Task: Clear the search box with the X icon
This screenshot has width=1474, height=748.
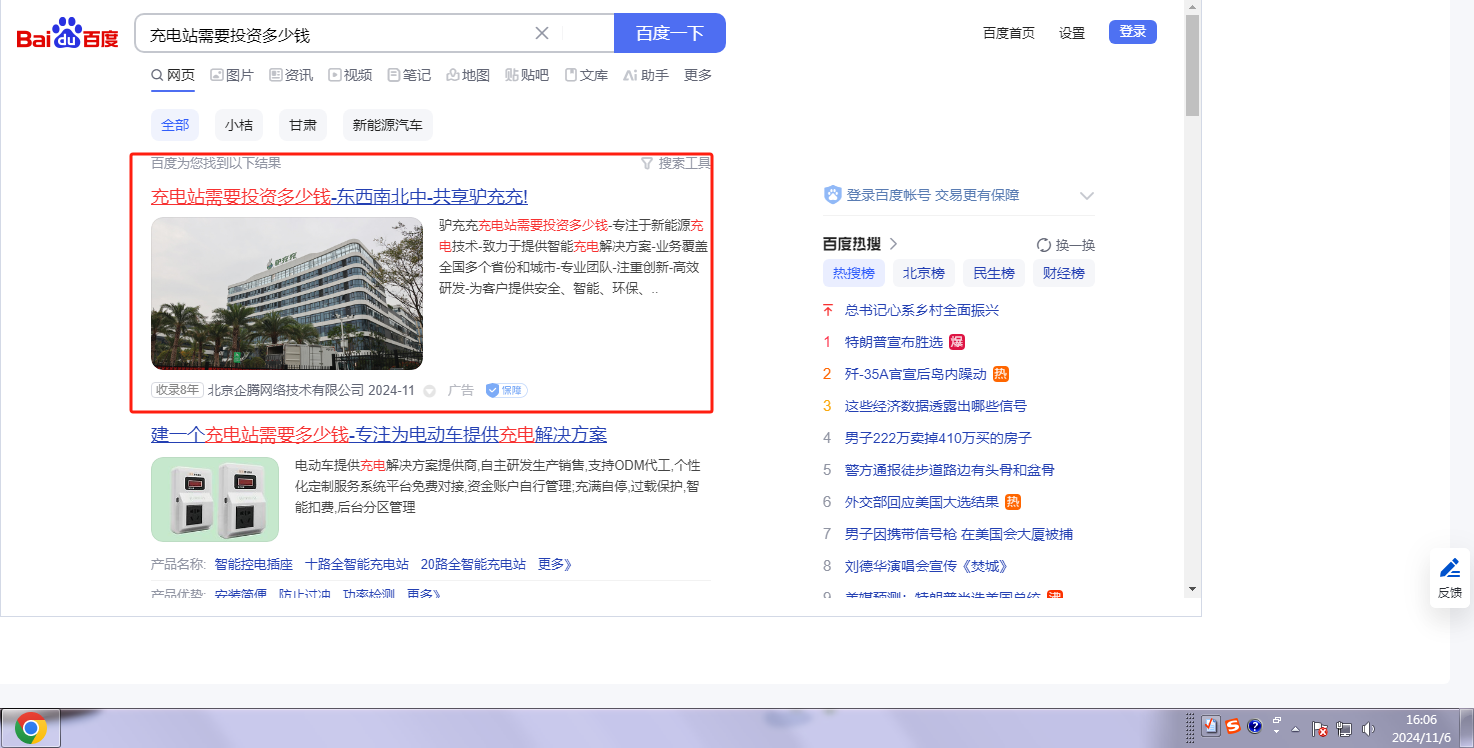Action: (x=542, y=33)
